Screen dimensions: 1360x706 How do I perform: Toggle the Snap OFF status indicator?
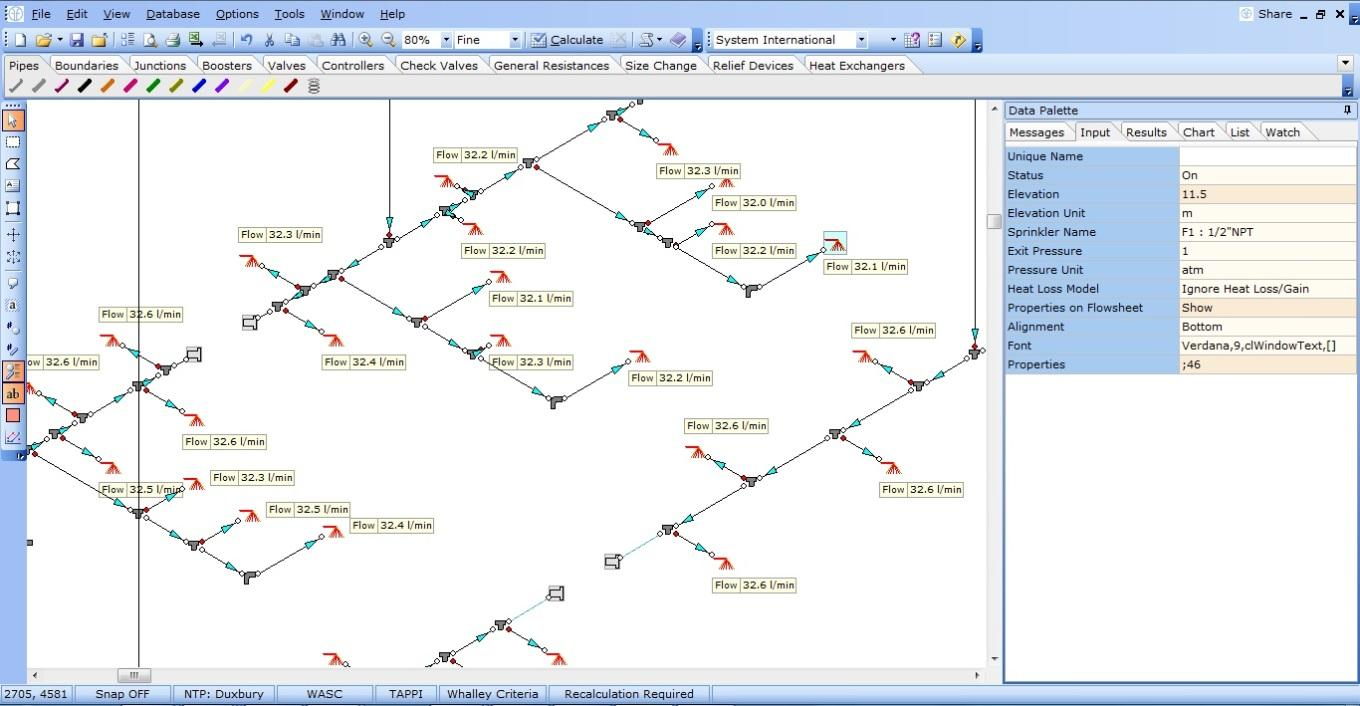(122, 694)
